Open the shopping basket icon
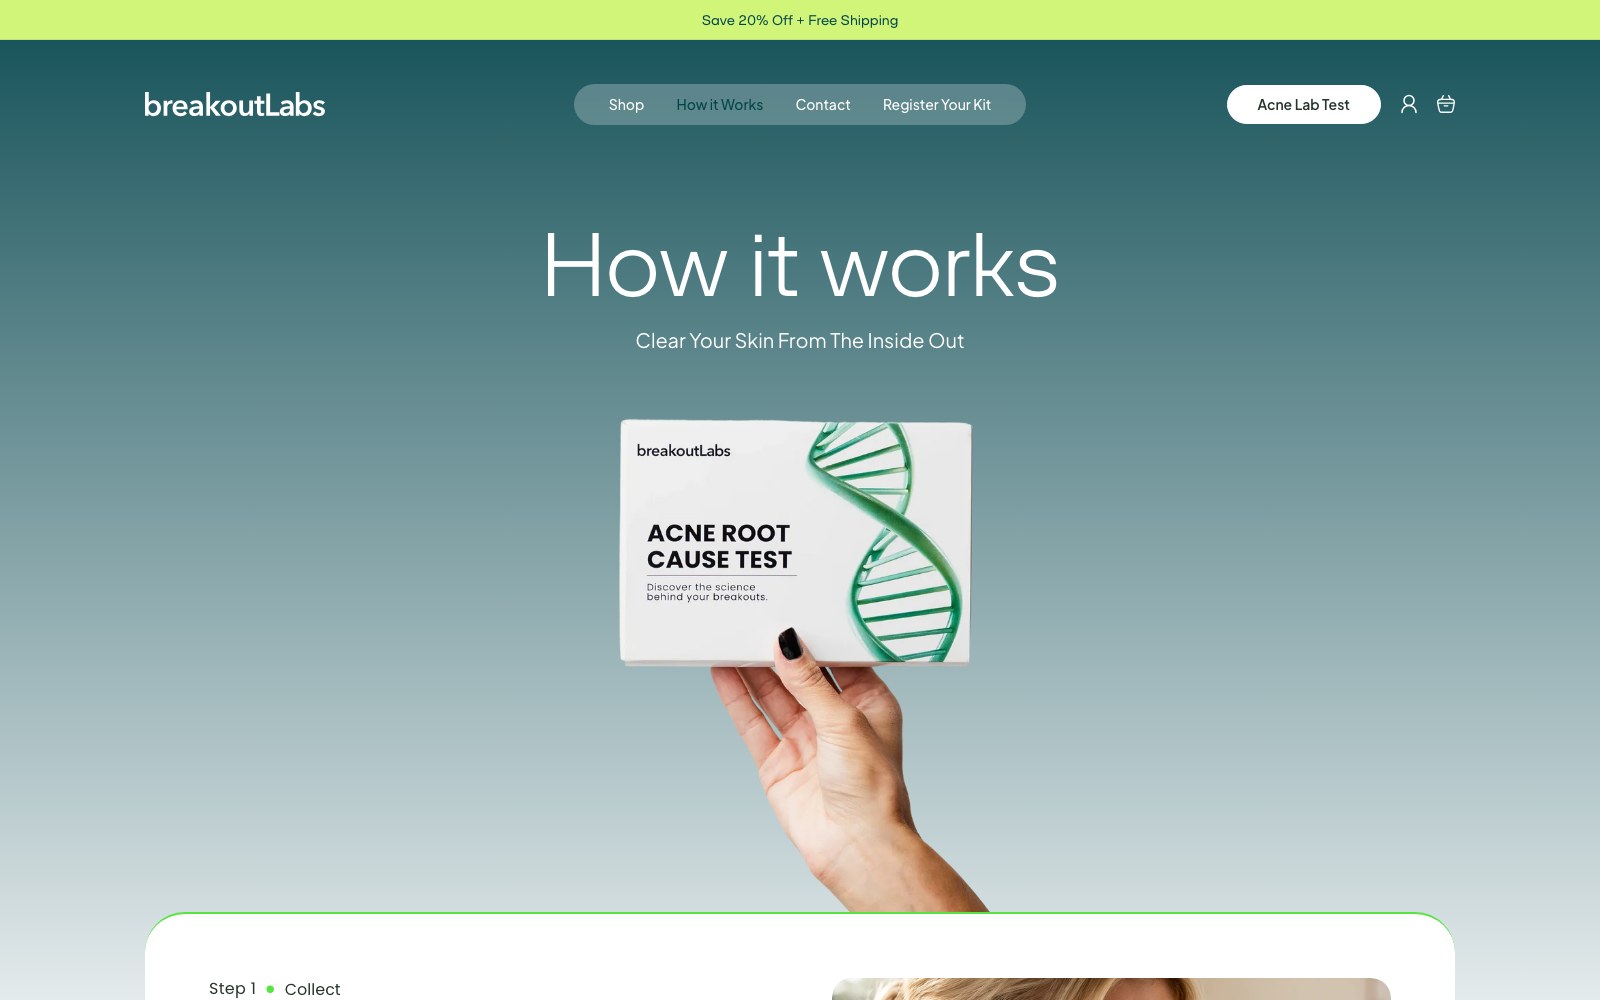1600x1000 pixels. click(x=1445, y=104)
